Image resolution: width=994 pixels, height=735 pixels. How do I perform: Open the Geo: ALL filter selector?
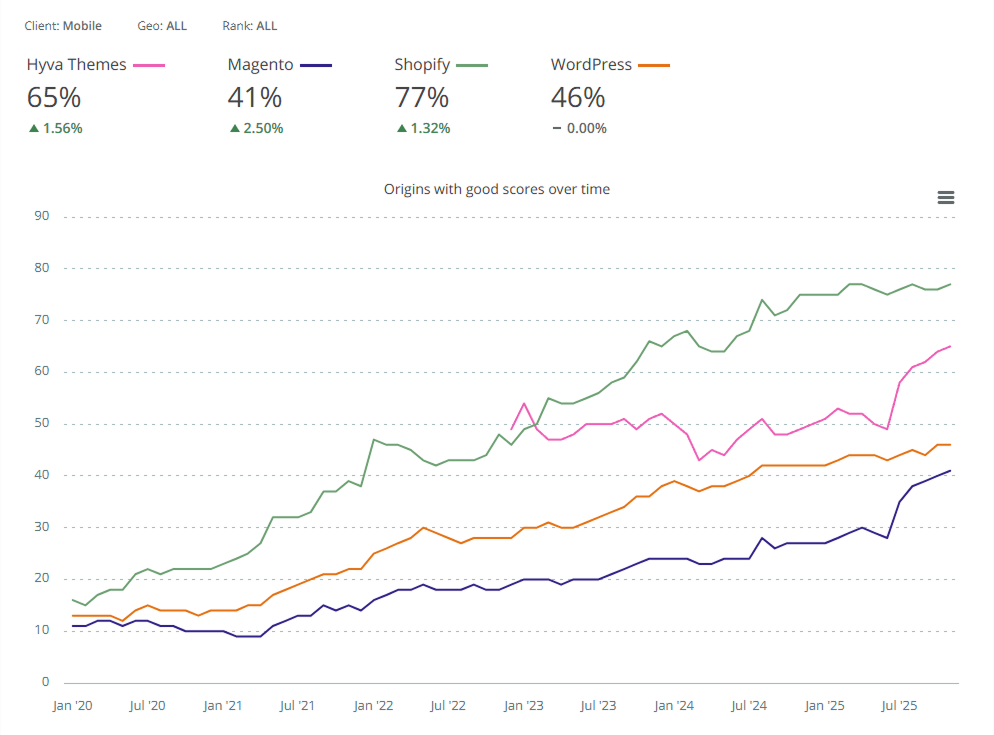tap(163, 25)
